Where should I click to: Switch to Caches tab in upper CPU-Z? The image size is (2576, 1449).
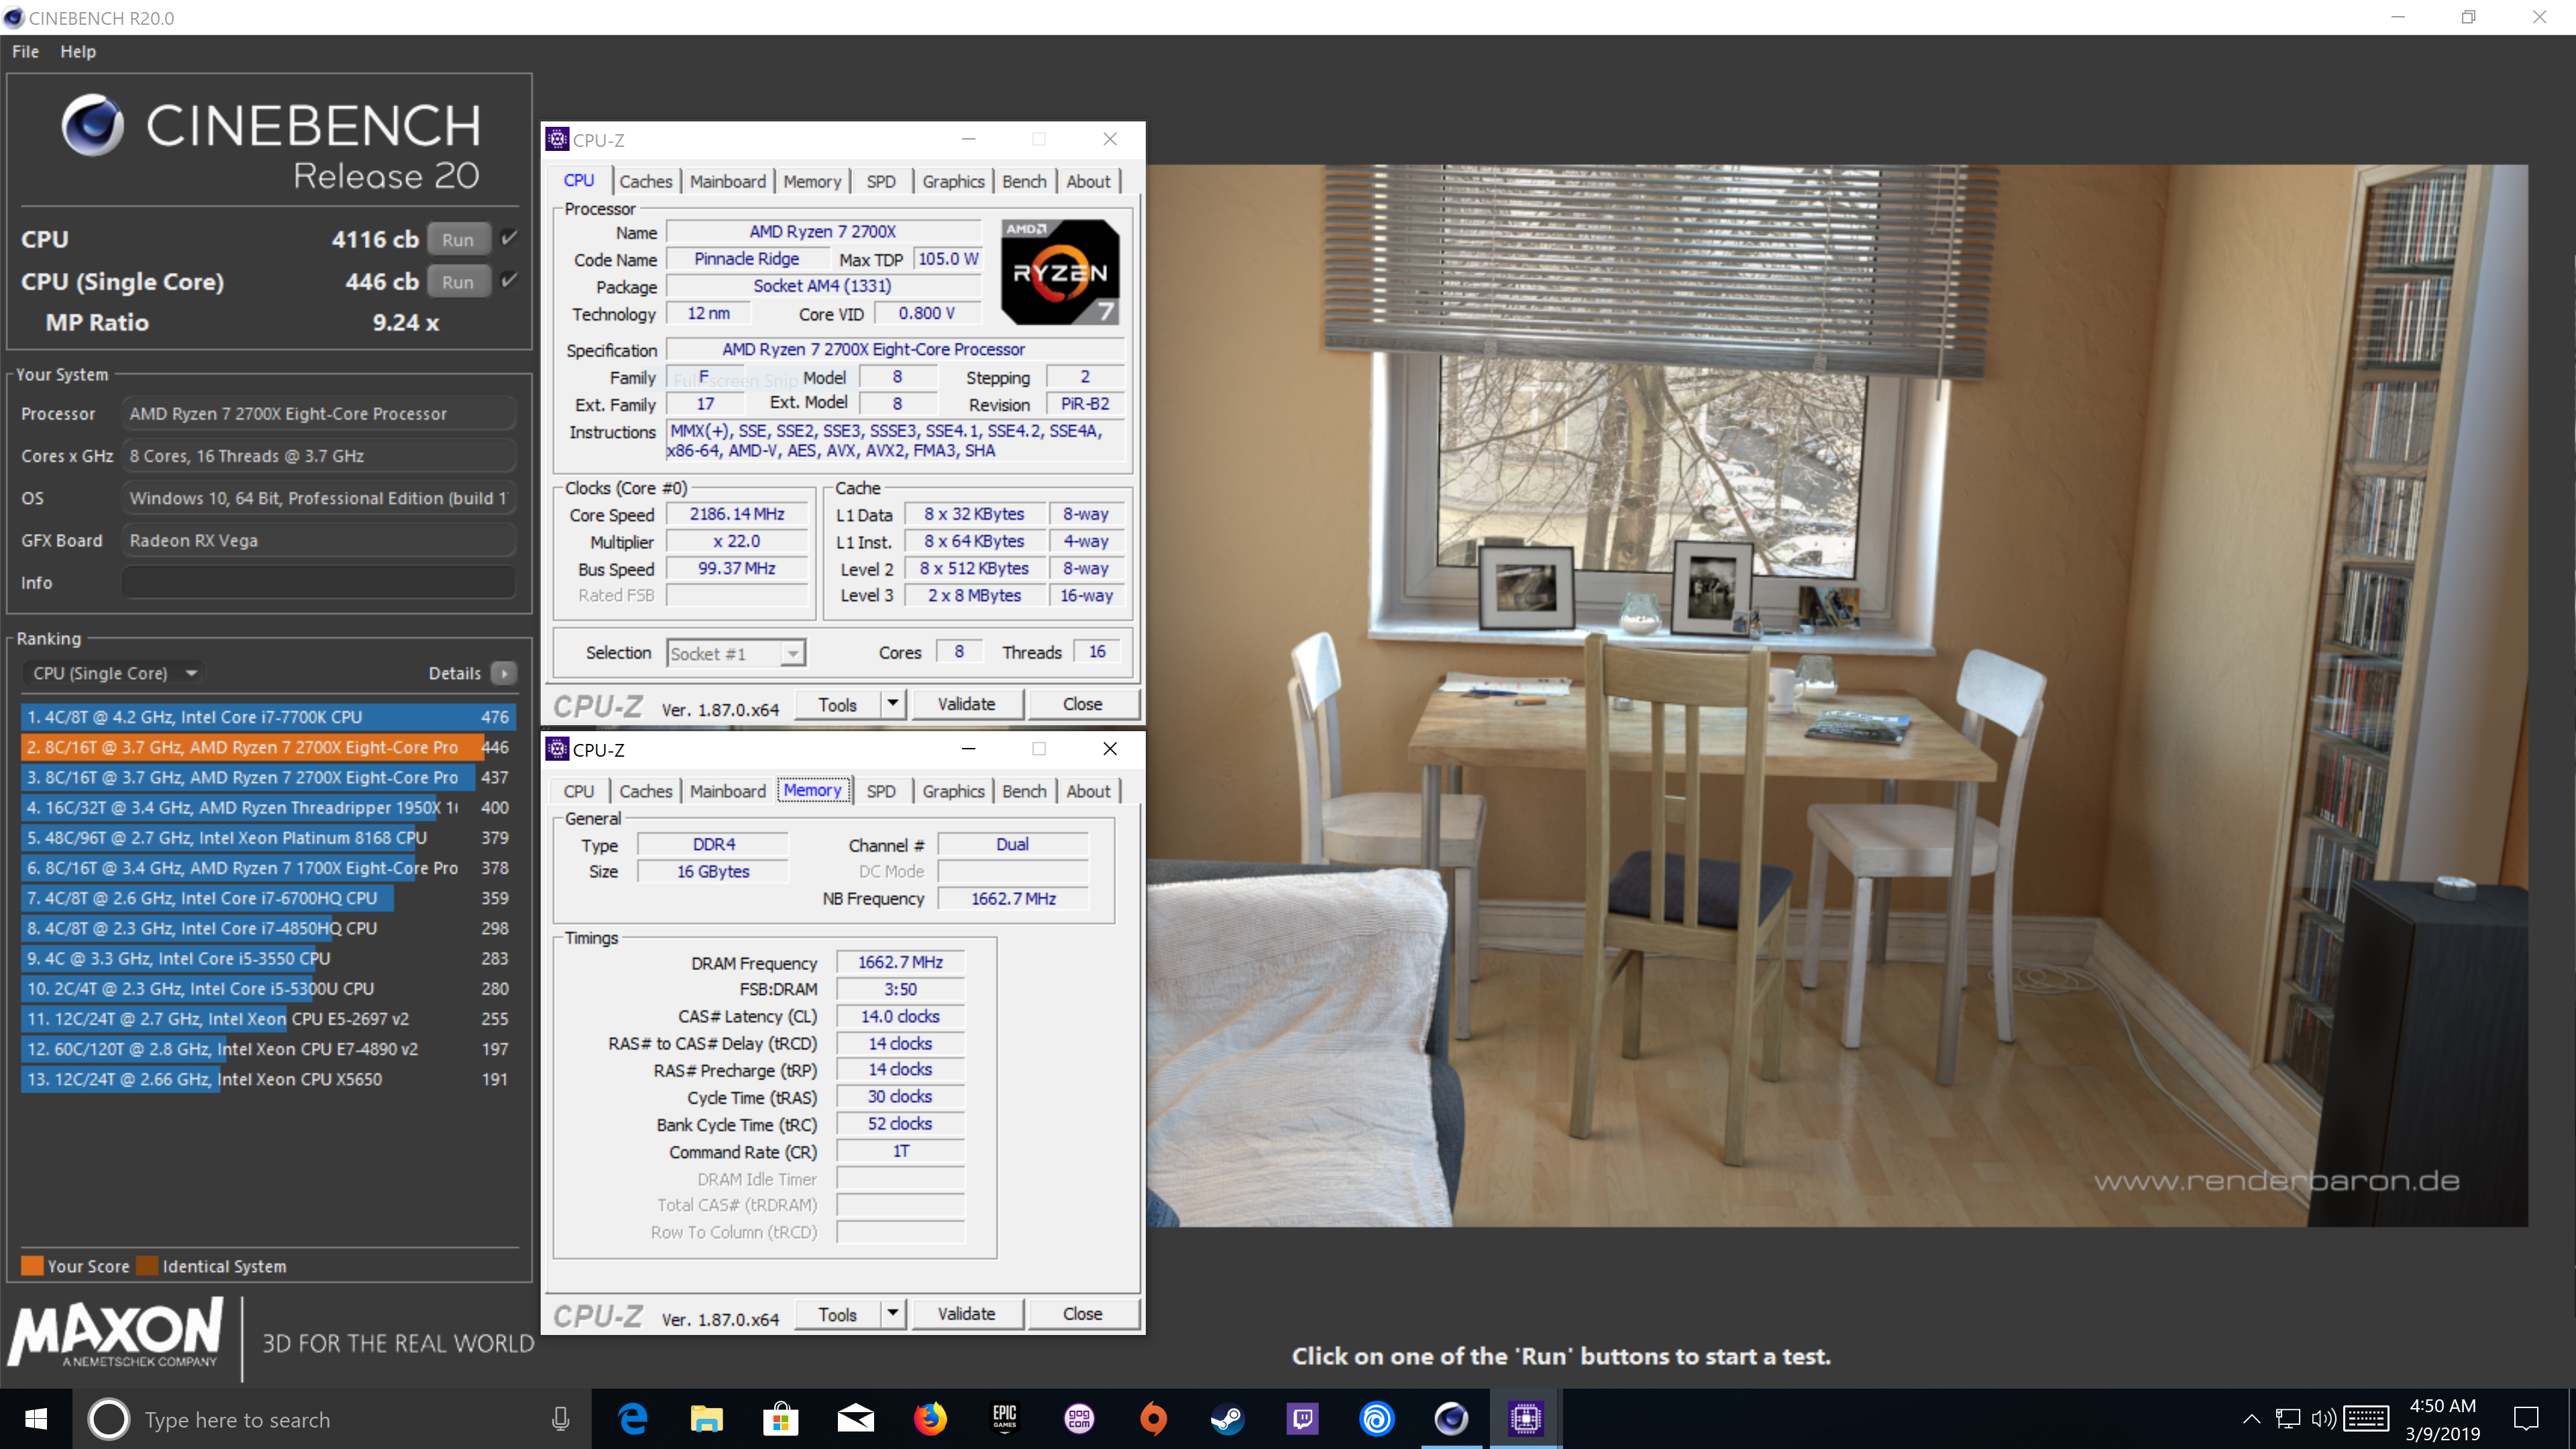645,181
